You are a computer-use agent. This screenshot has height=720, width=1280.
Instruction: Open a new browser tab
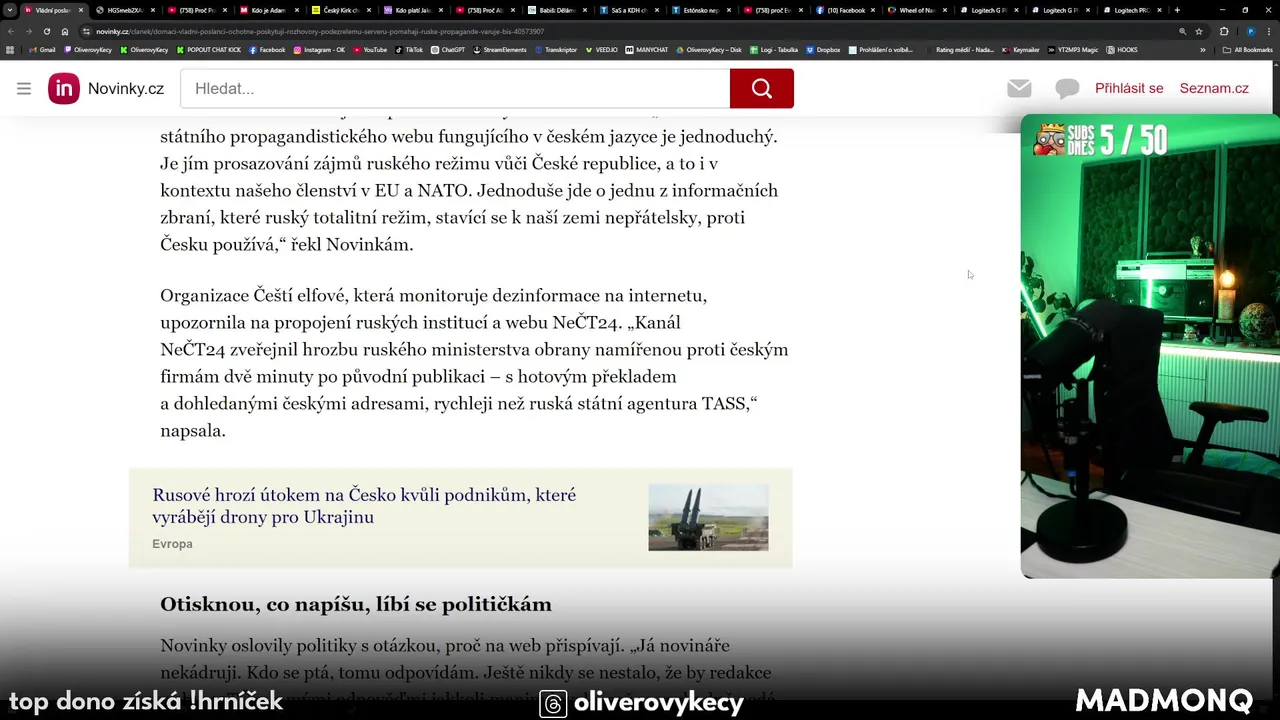click(1177, 10)
